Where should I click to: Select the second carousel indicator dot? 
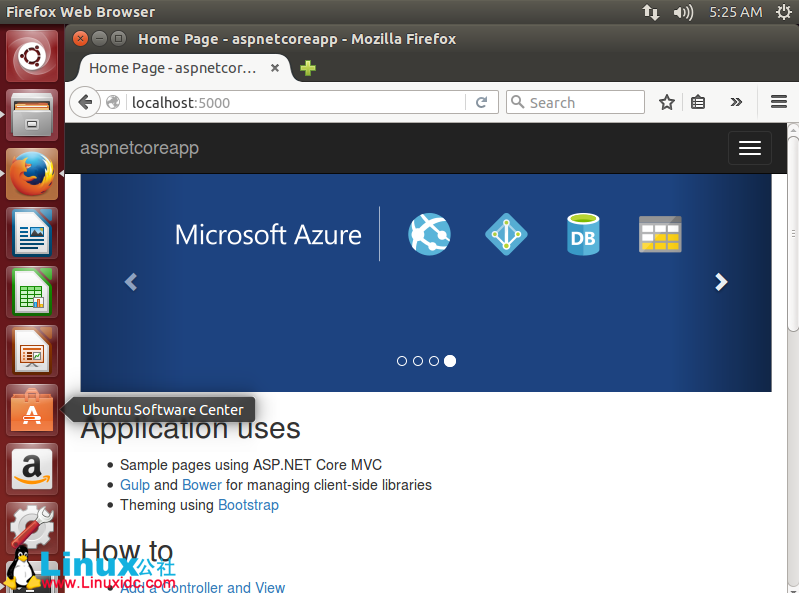tap(418, 361)
